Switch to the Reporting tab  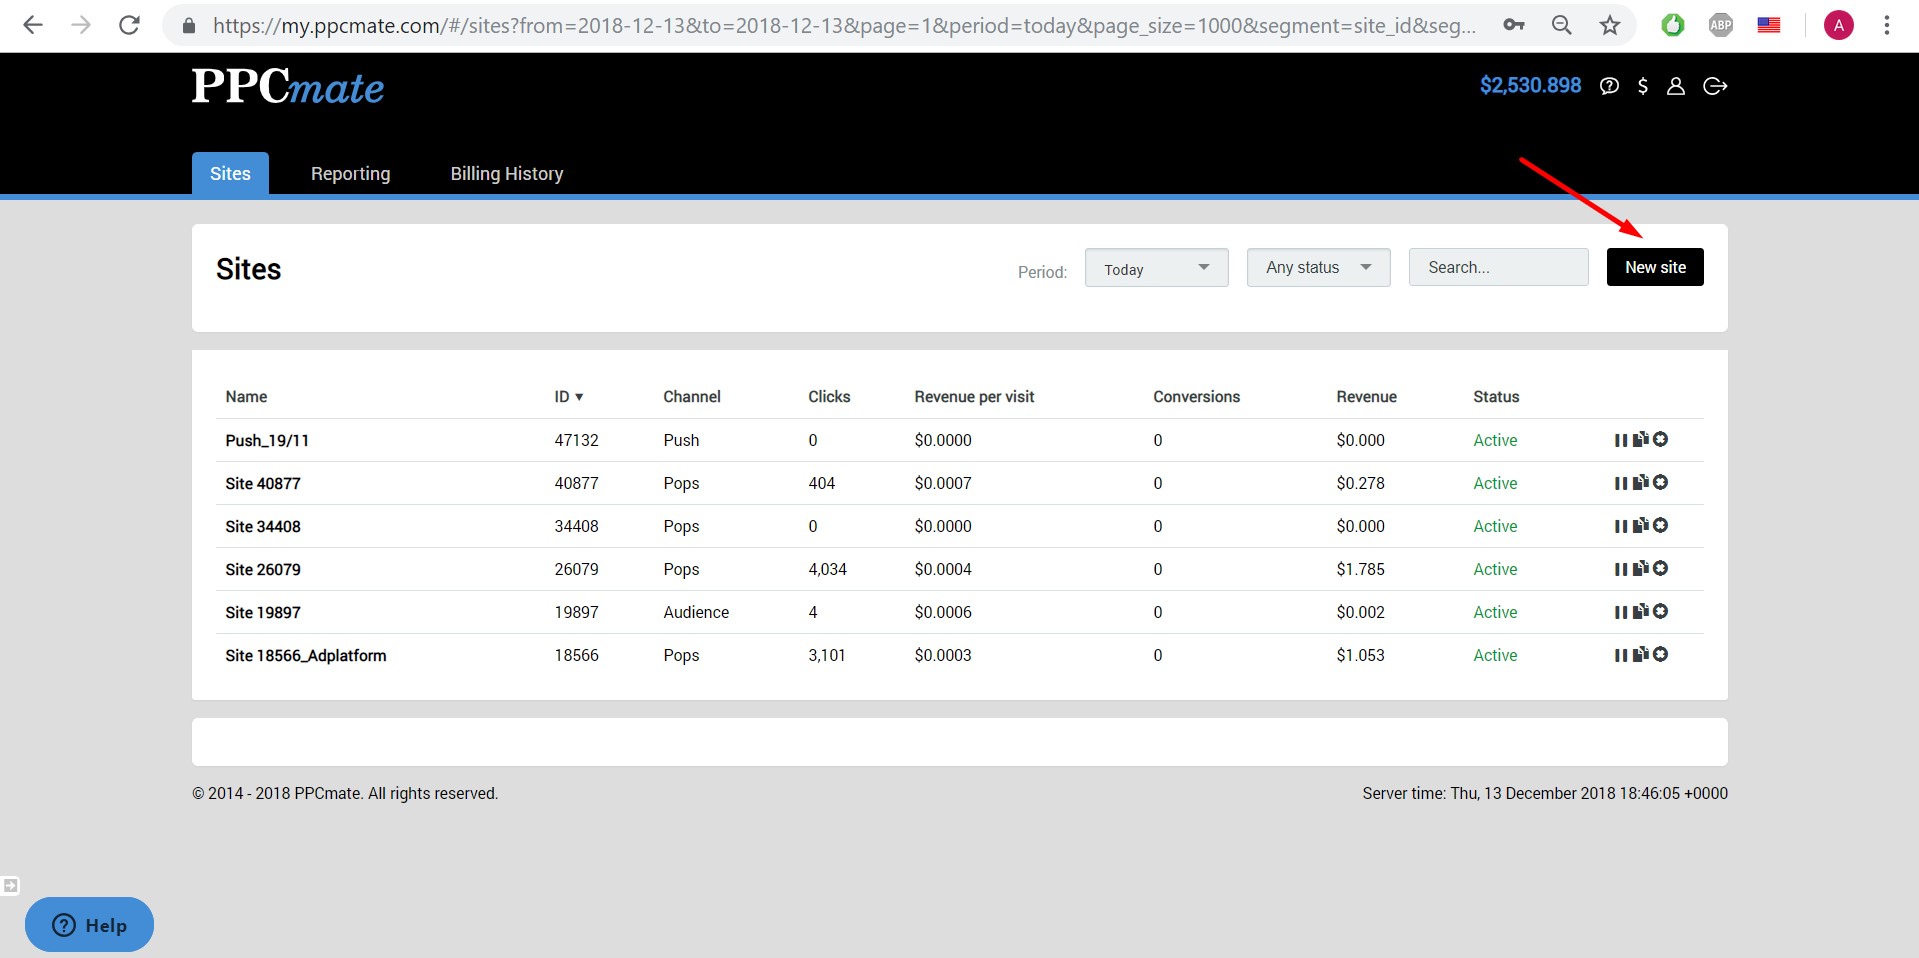tap(350, 174)
